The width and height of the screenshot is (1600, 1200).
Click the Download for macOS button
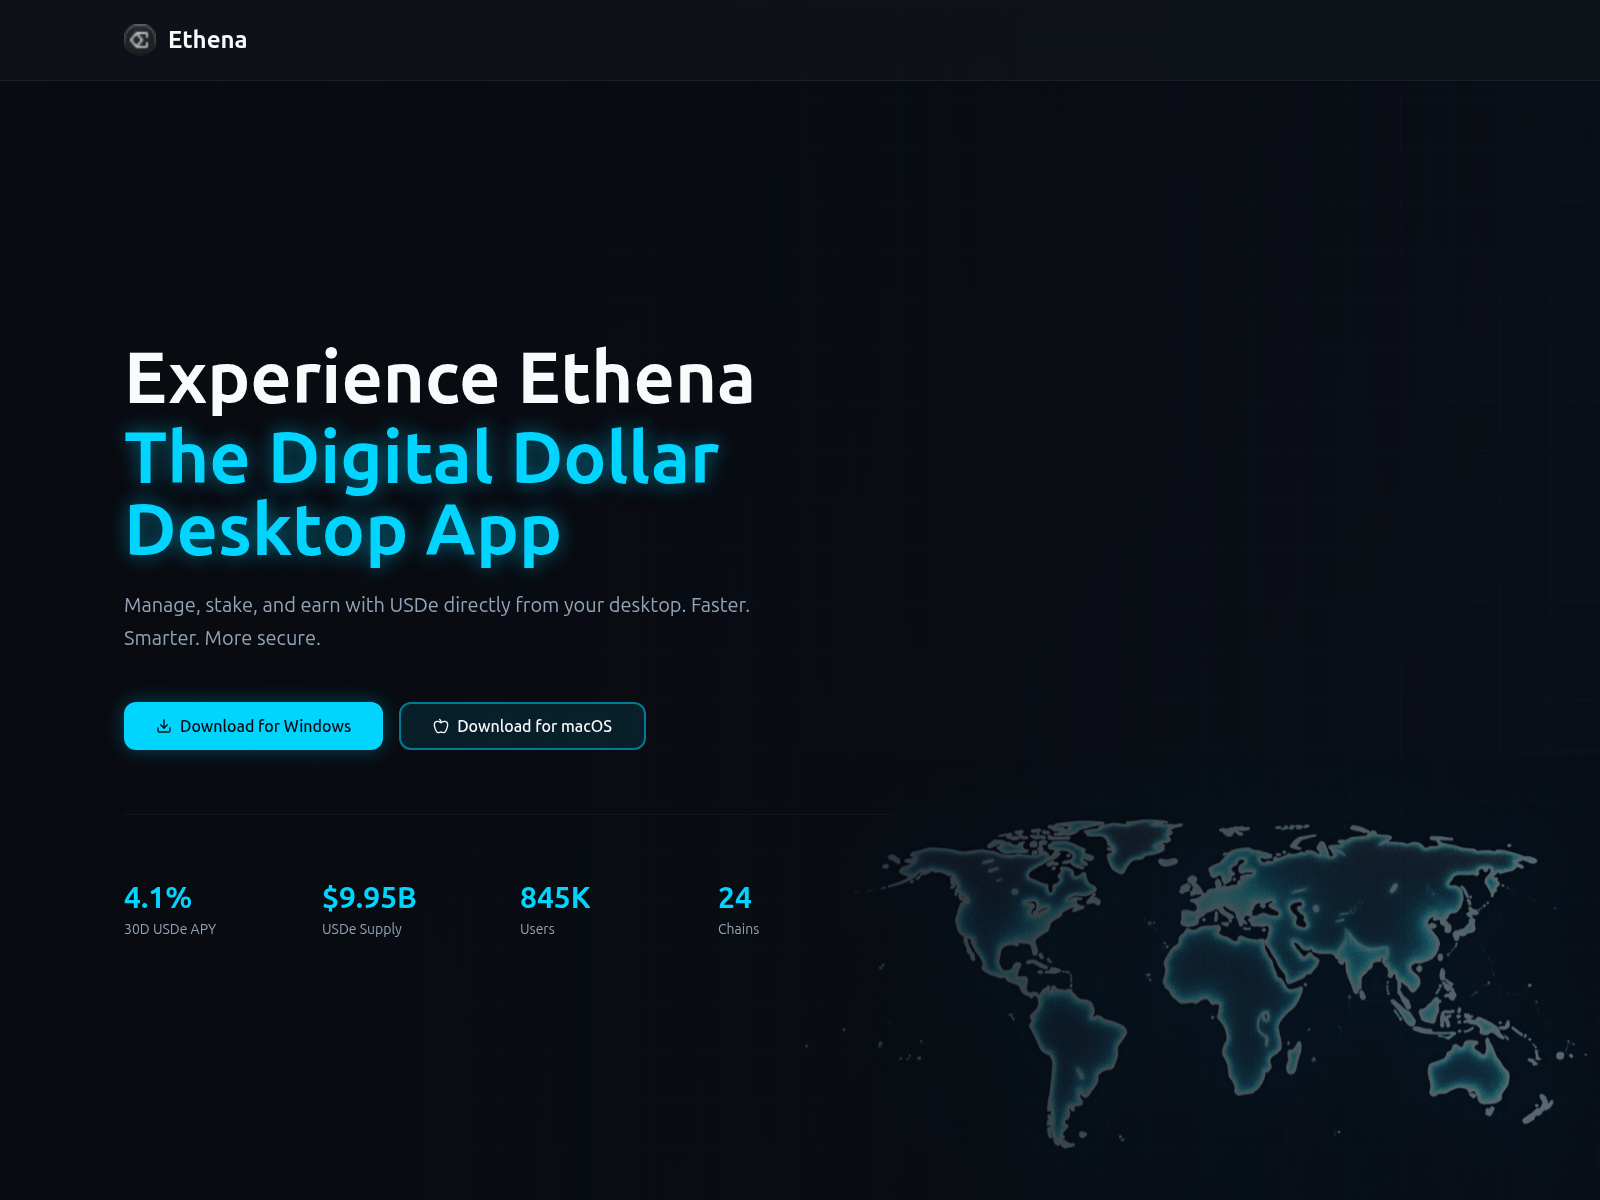[522, 726]
